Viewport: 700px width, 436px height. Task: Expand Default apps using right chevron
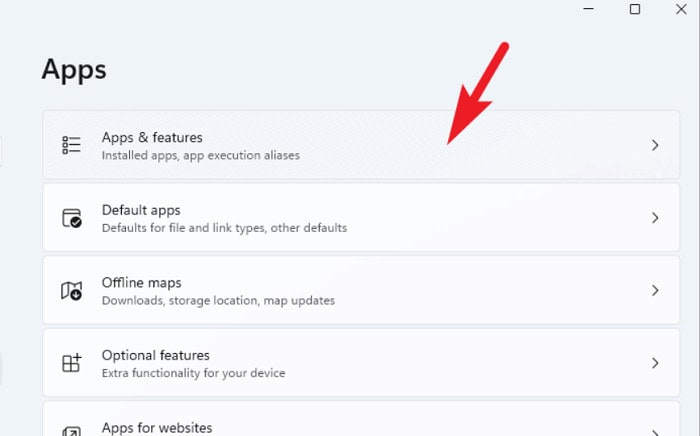pyautogui.click(x=655, y=218)
